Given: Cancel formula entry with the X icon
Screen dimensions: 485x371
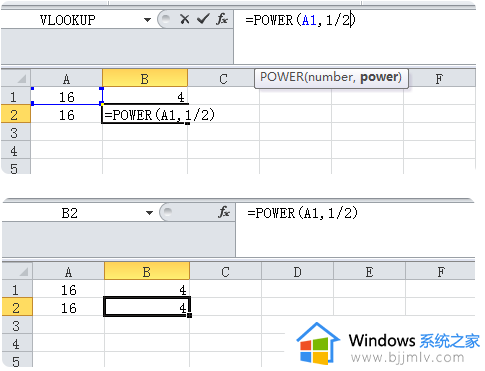Looking at the screenshot, I should point(184,19).
